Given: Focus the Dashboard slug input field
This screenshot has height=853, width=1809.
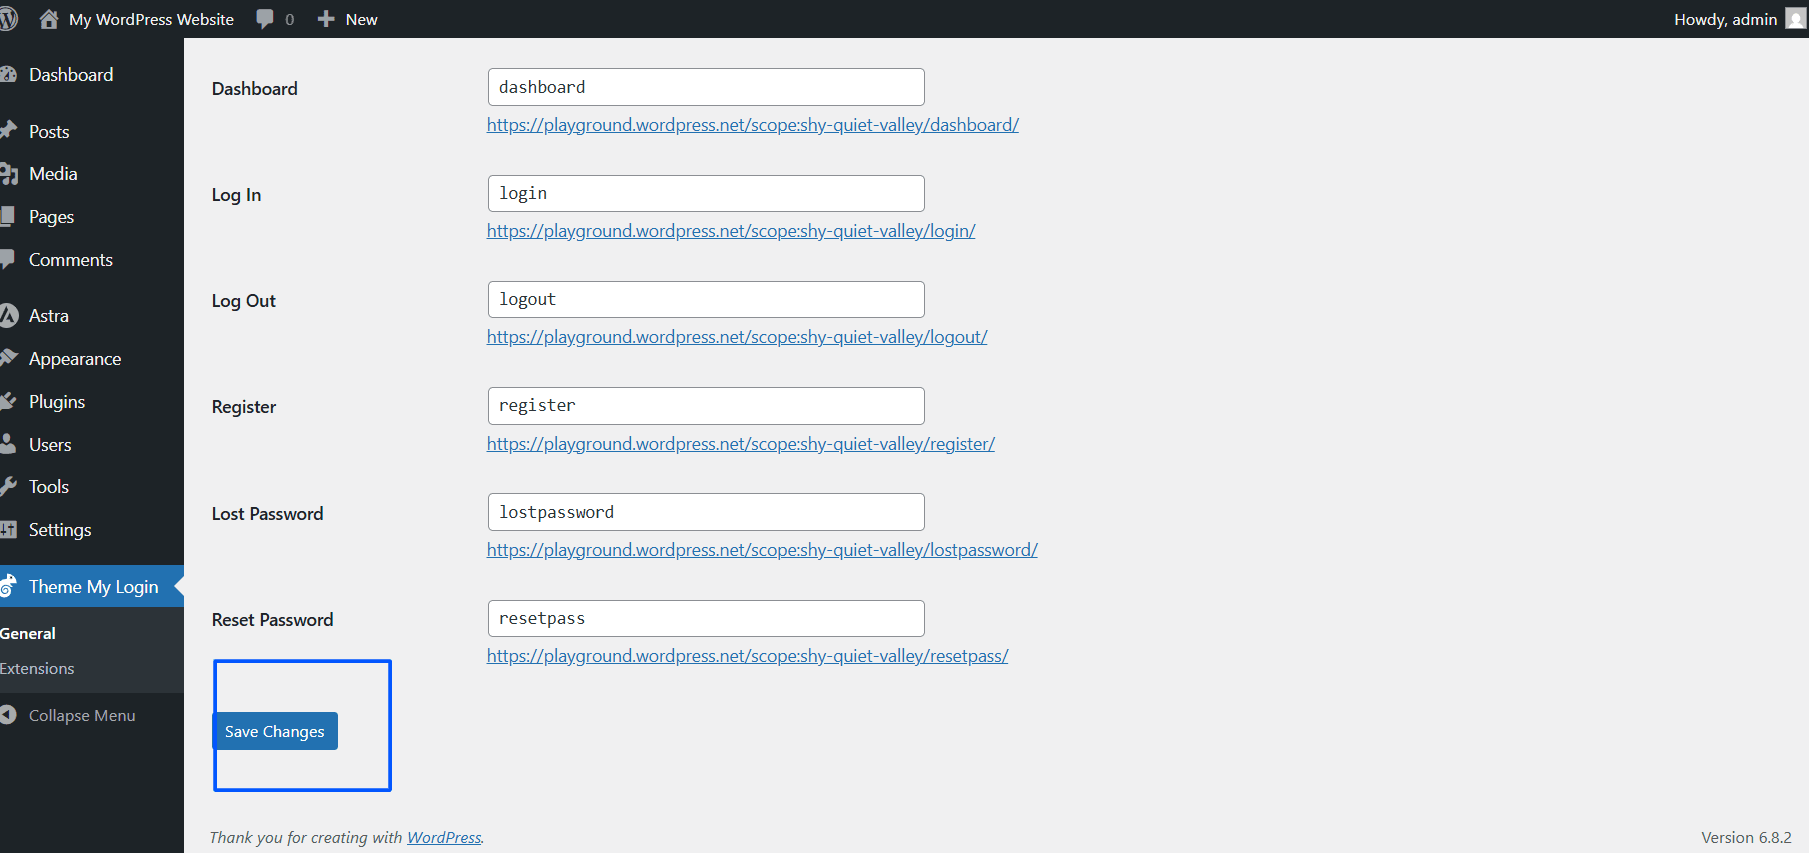Looking at the screenshot, I should point(706,87).
